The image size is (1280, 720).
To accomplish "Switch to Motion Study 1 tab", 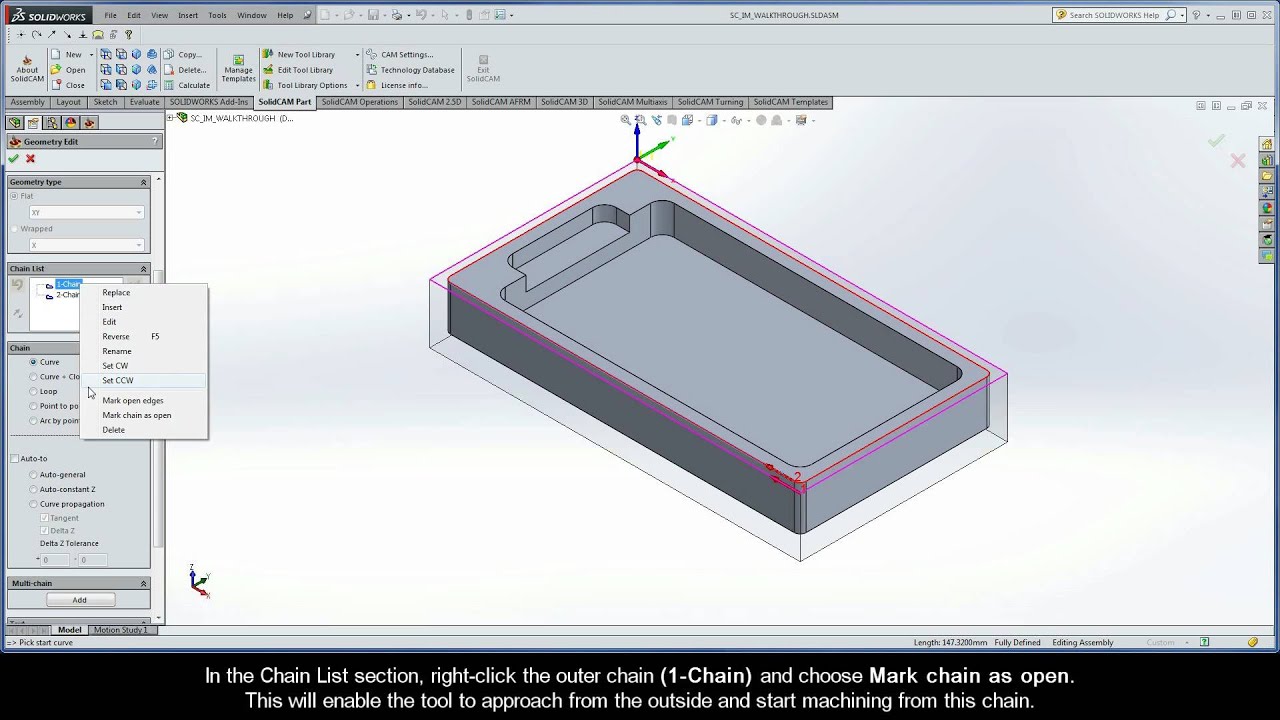I will pyautogui.click(x=120, y=630).
